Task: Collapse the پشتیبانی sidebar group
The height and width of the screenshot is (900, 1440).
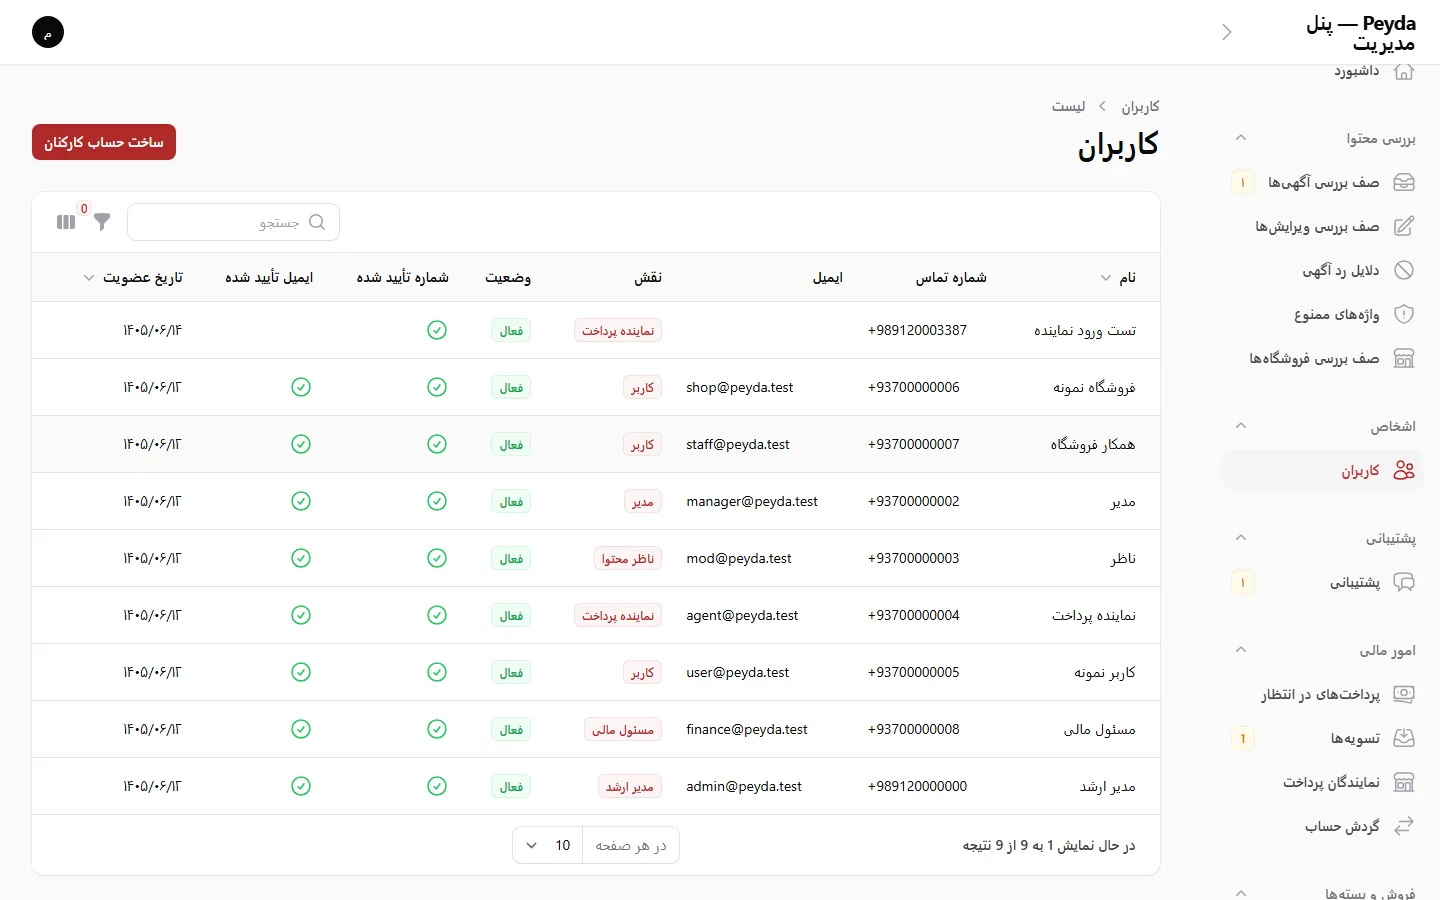Action: pos(1241,538)
